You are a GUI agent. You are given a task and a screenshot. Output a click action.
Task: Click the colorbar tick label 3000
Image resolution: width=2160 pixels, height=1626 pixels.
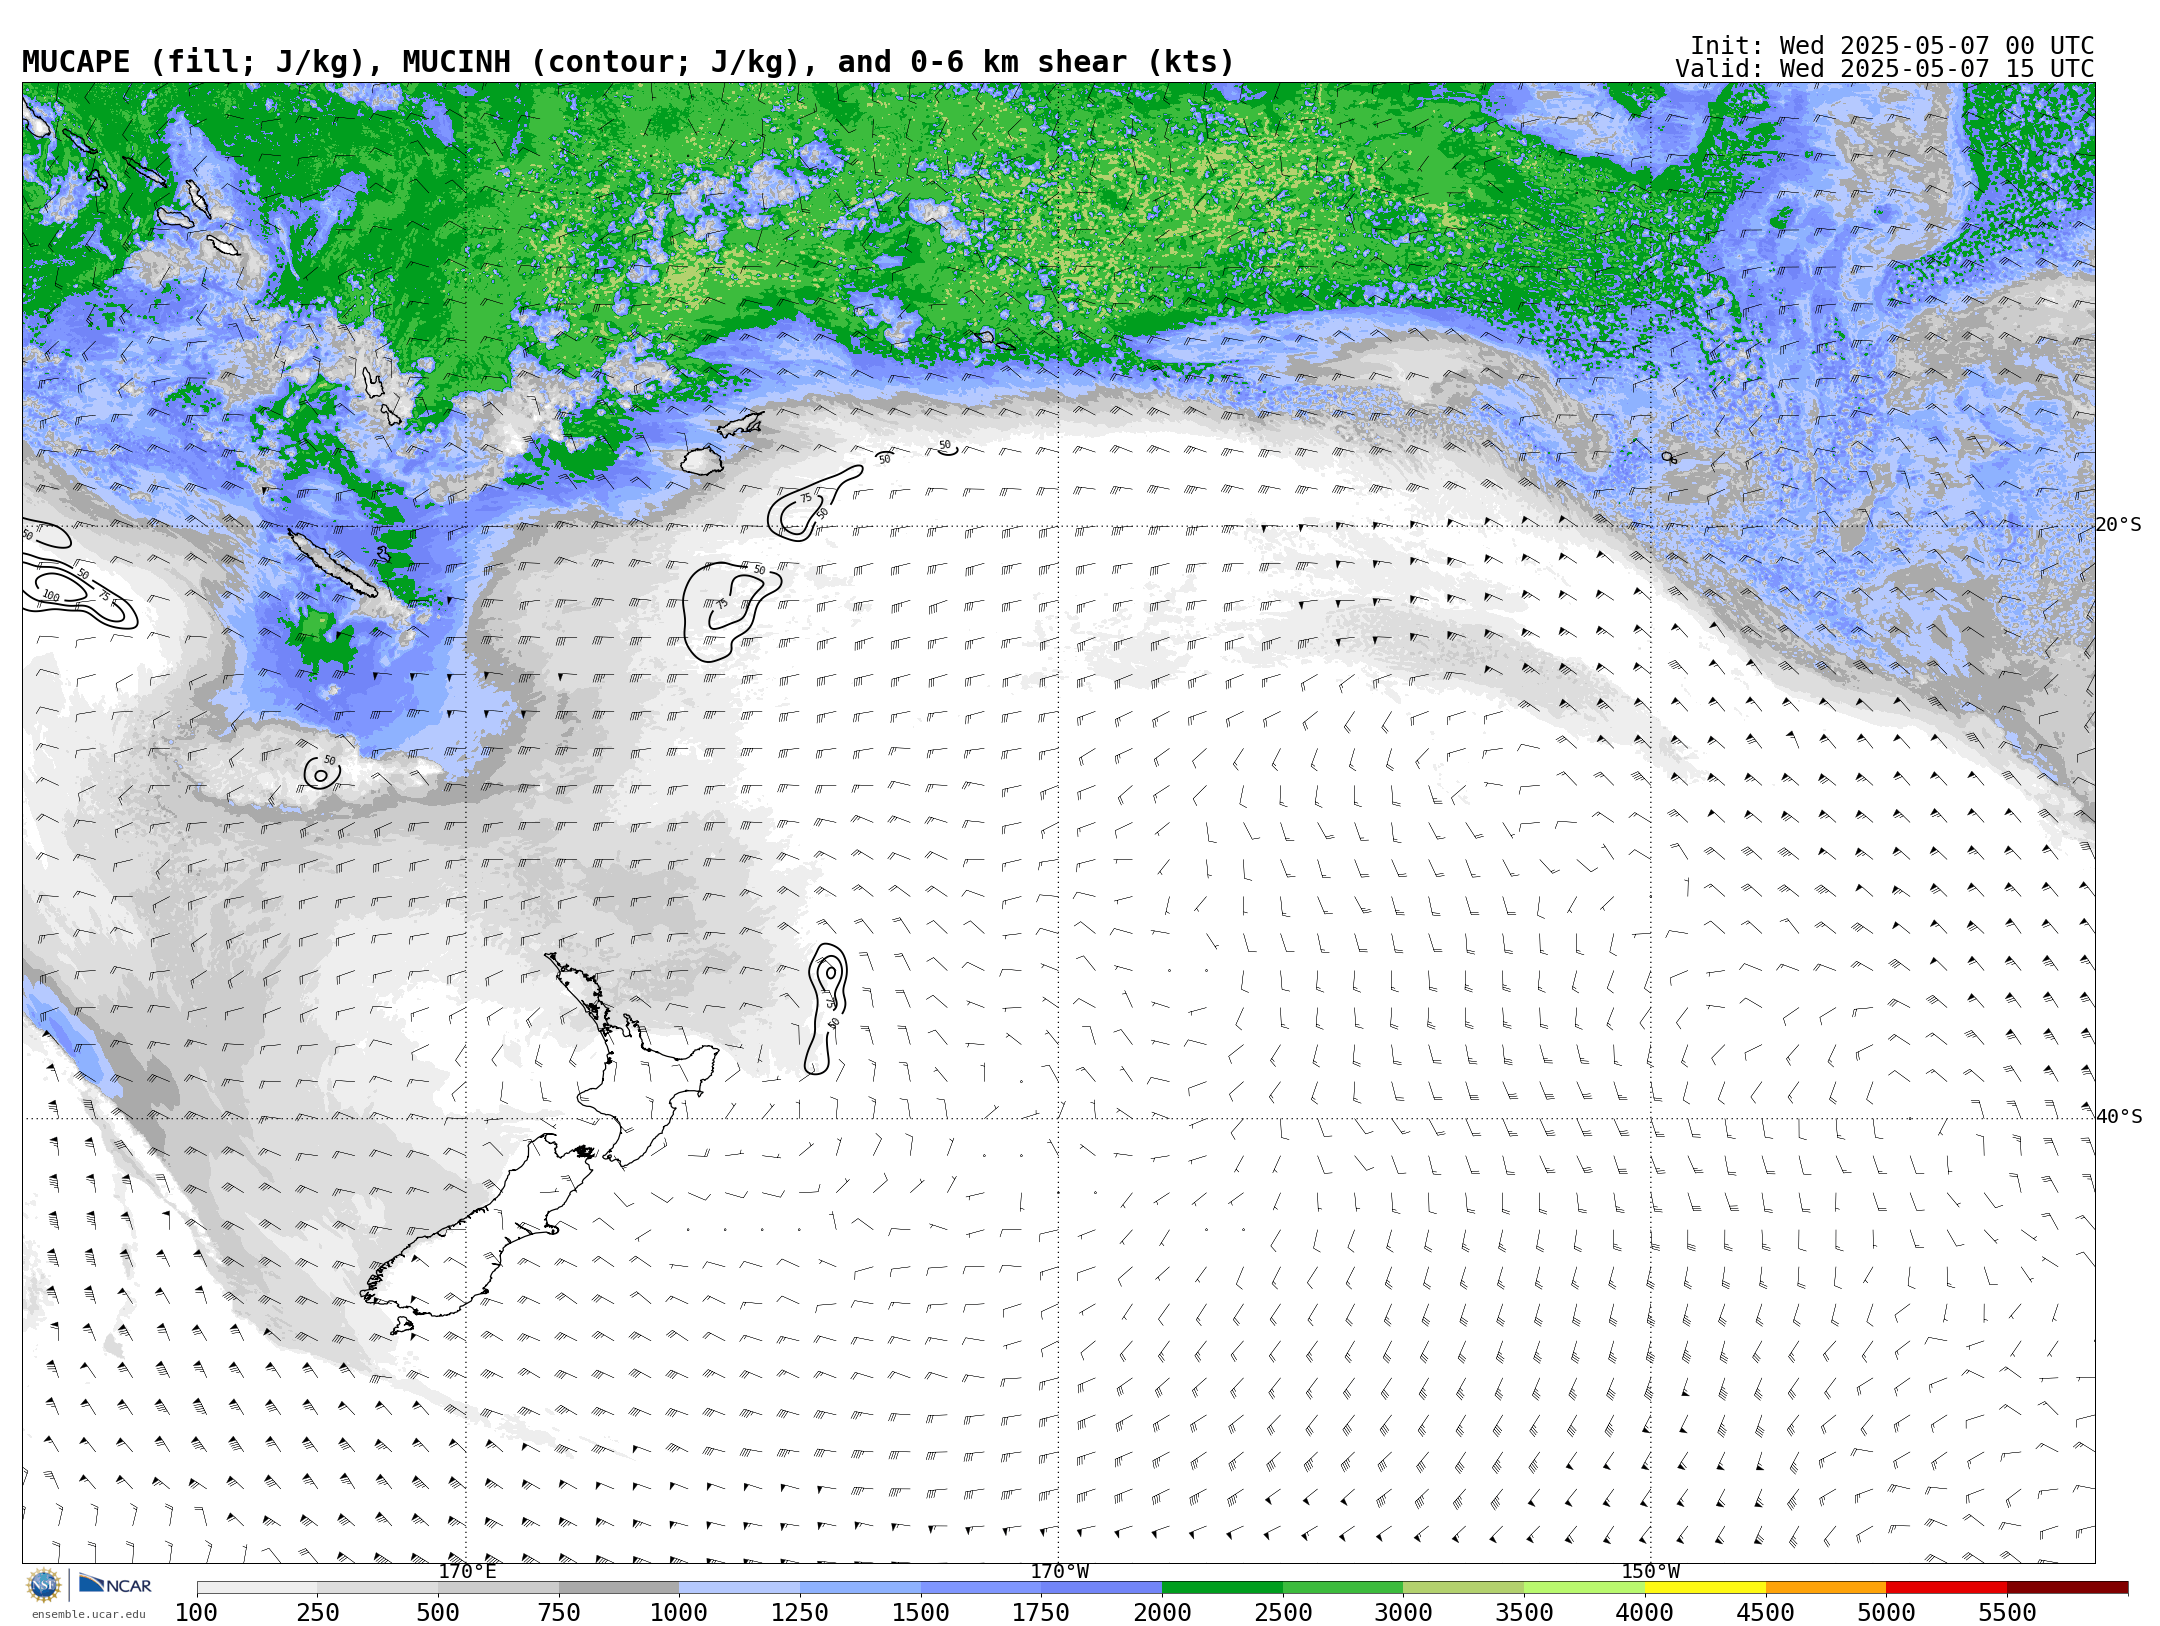tap(1403, 1612)
